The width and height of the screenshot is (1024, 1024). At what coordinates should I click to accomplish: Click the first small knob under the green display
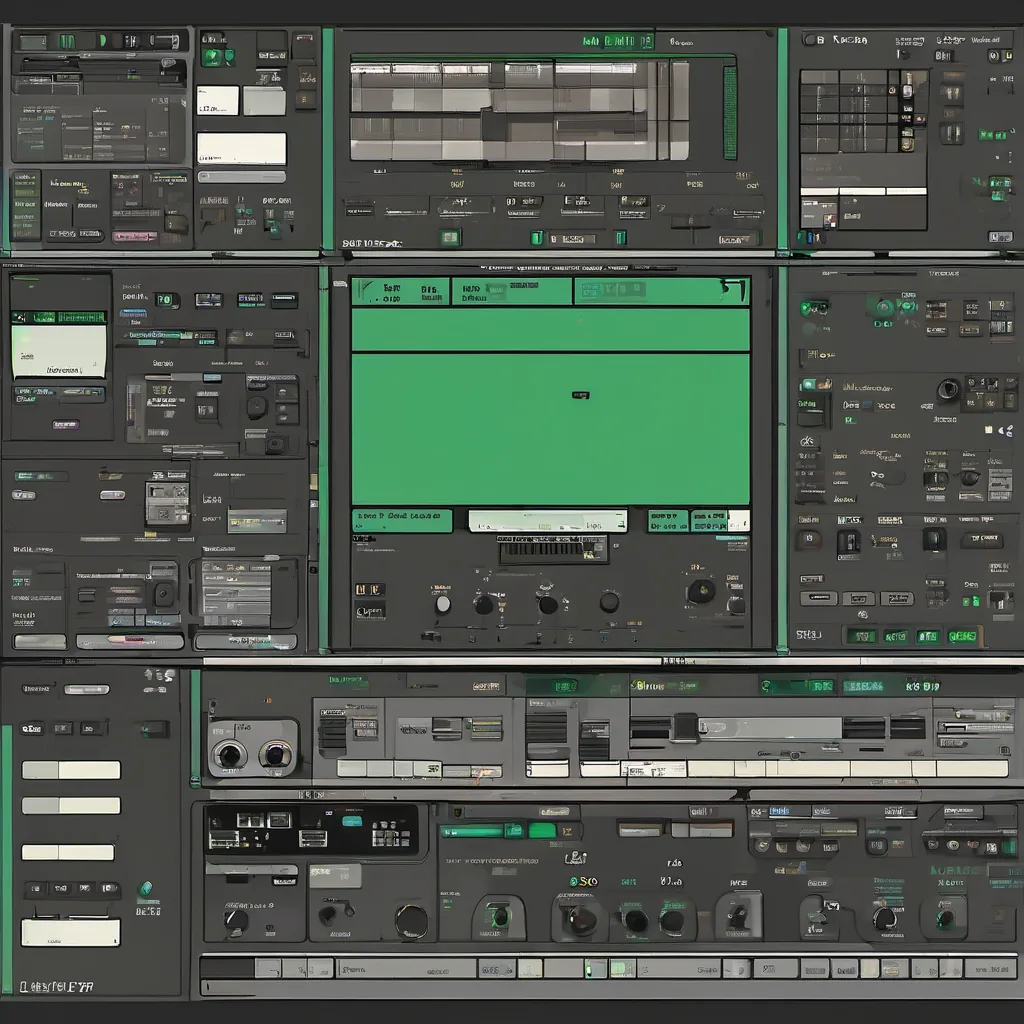(443, 603)
